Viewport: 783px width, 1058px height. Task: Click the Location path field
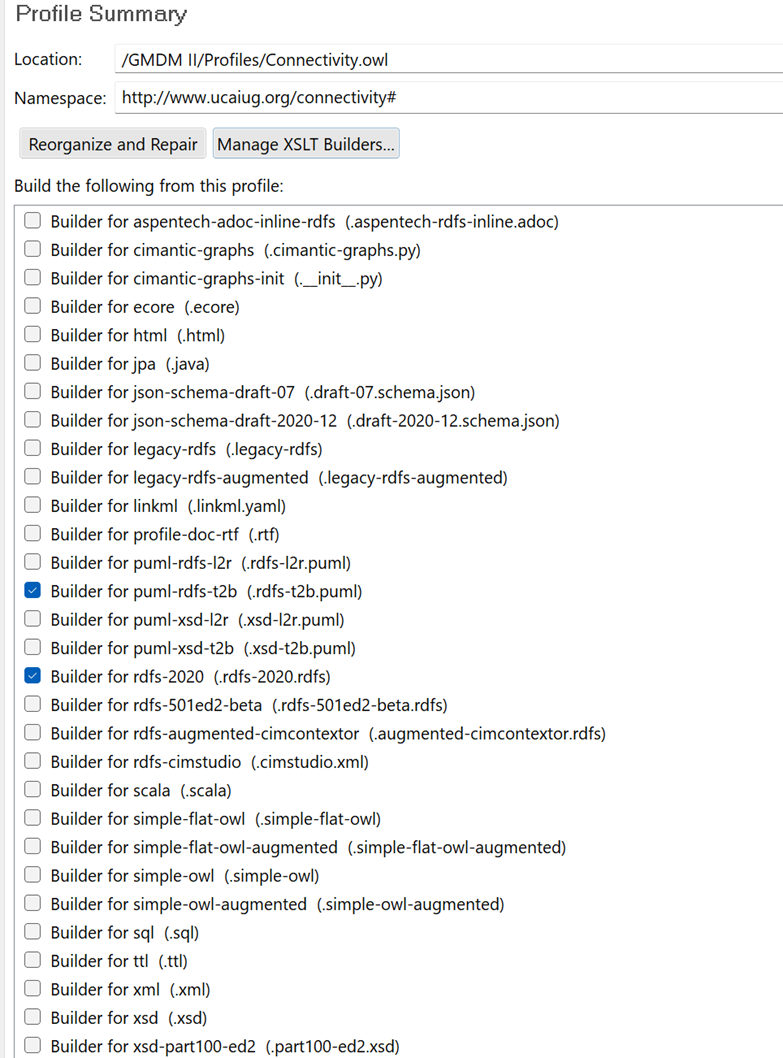[x=448, y=60]
